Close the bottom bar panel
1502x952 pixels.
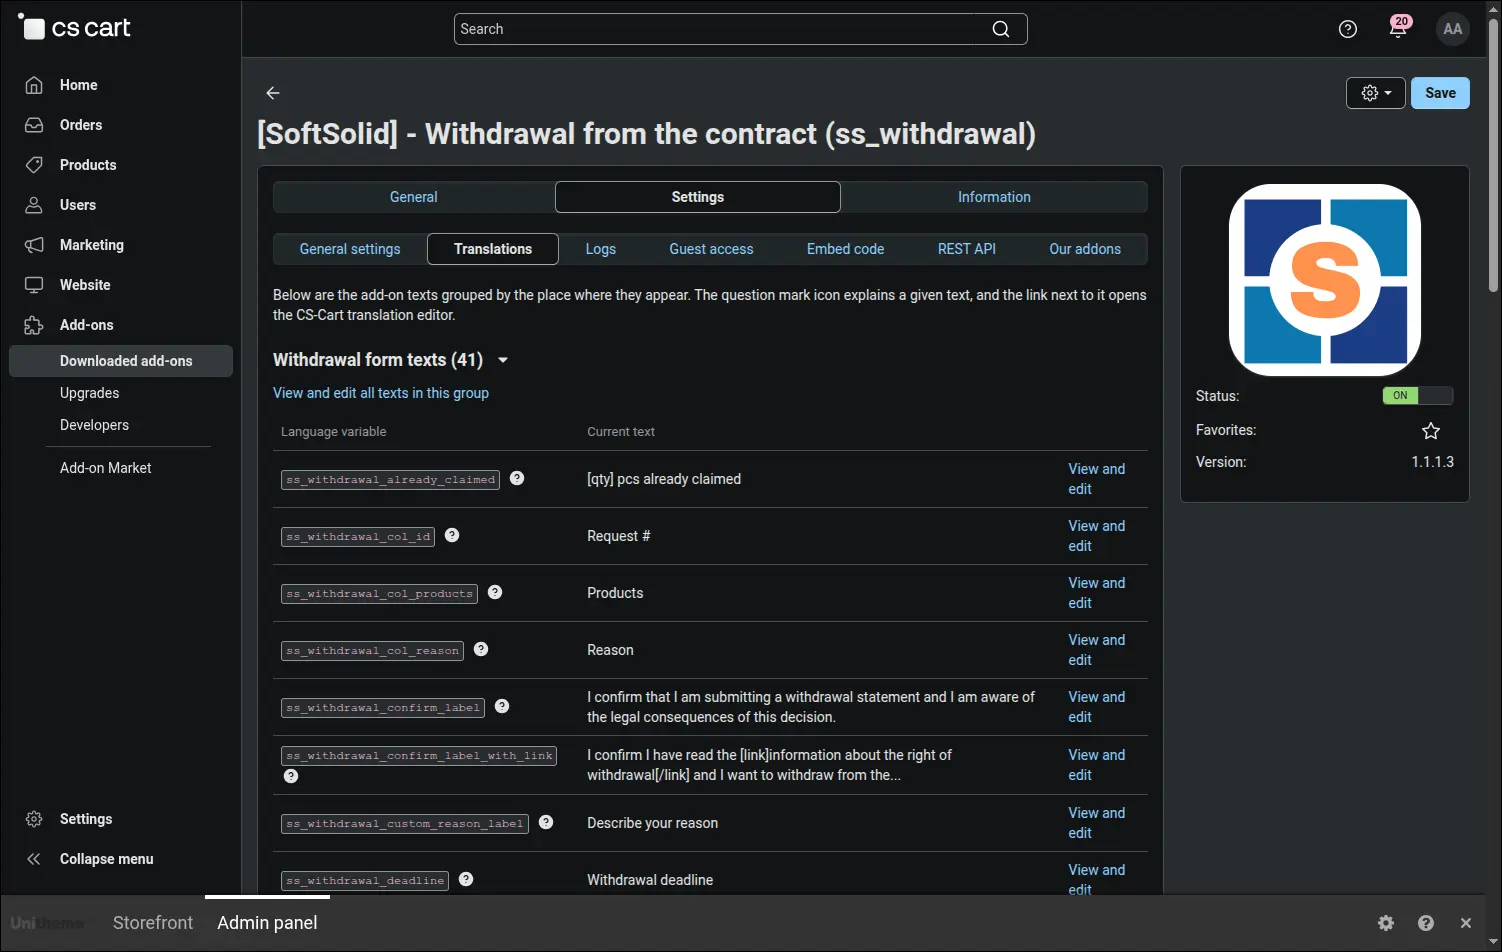[1466, 923]
